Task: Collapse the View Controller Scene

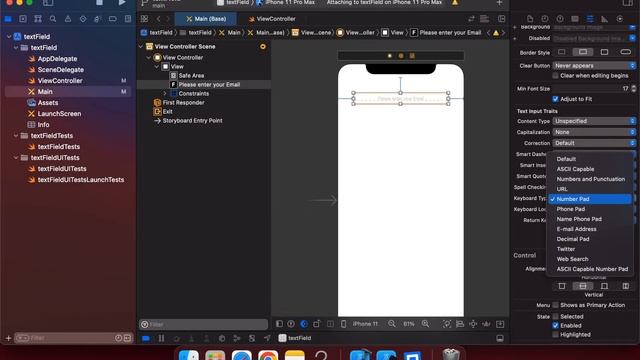Action: (x=141, y=47)
